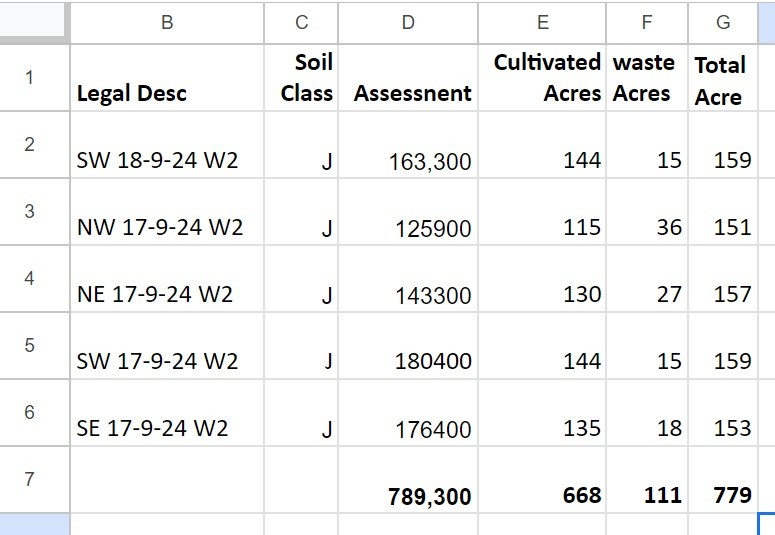Select waste acres total 111 cell
This screenshot has height=535, width=775.
click(x=647, y=479)
